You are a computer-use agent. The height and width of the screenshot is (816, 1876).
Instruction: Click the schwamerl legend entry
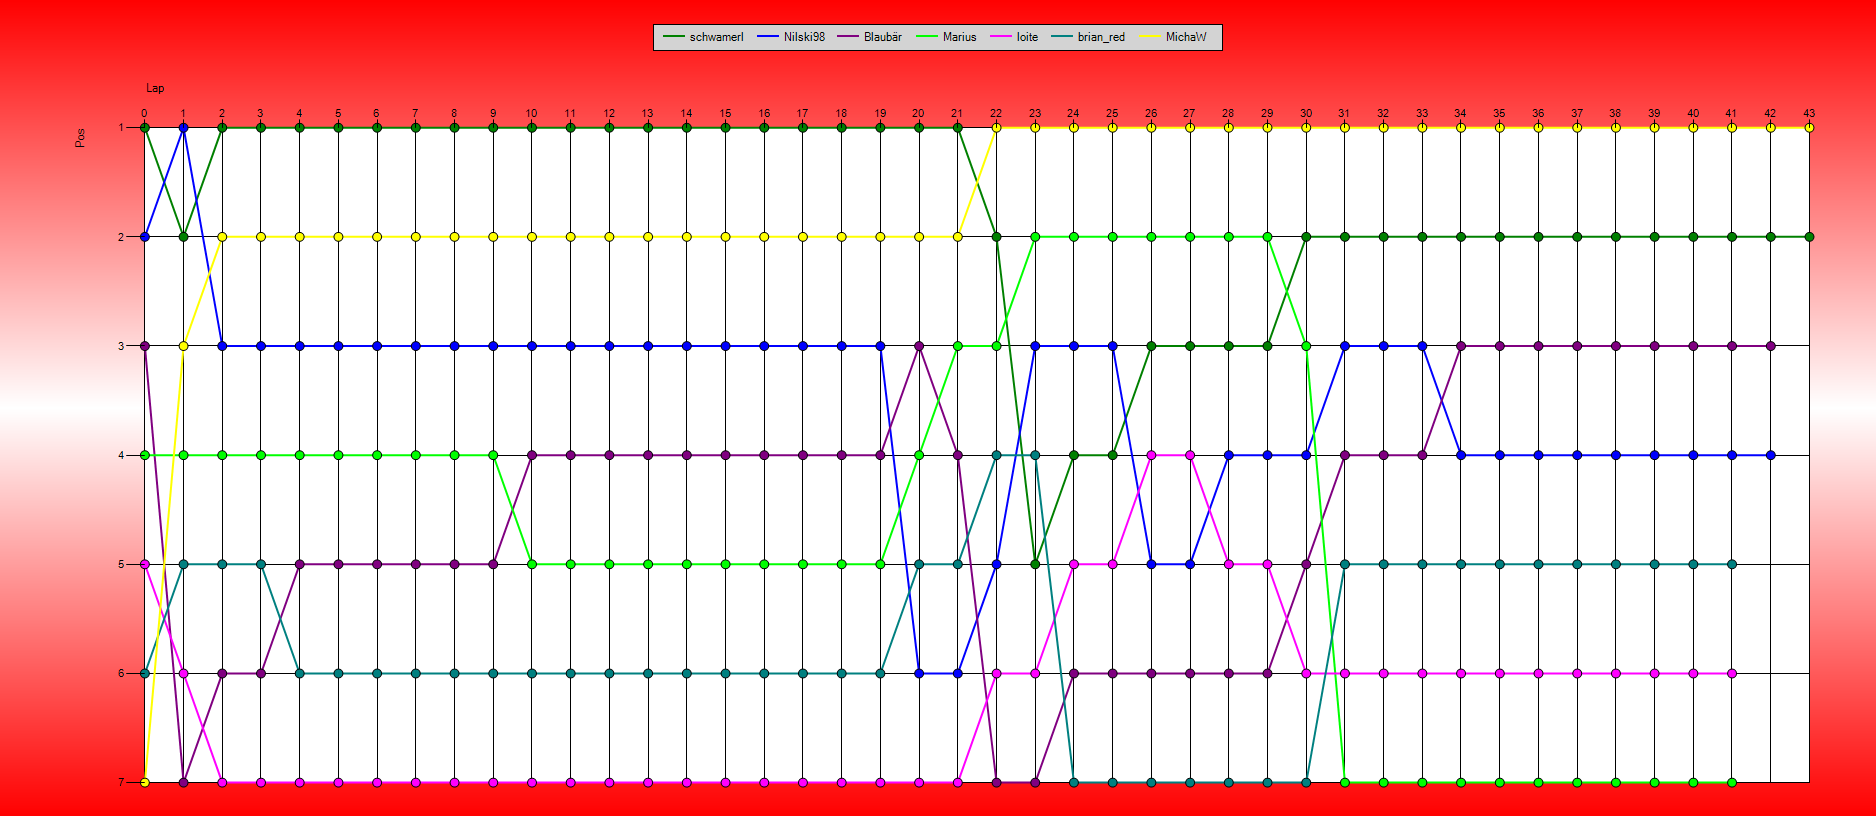703,37
